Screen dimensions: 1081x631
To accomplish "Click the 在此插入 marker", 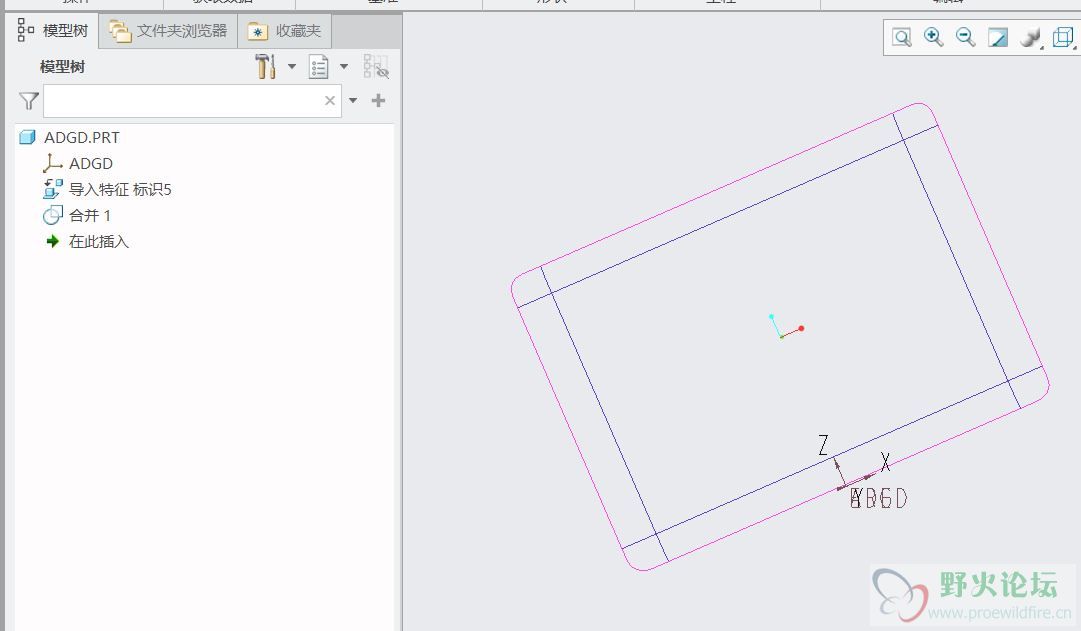I will click(99, 241).
